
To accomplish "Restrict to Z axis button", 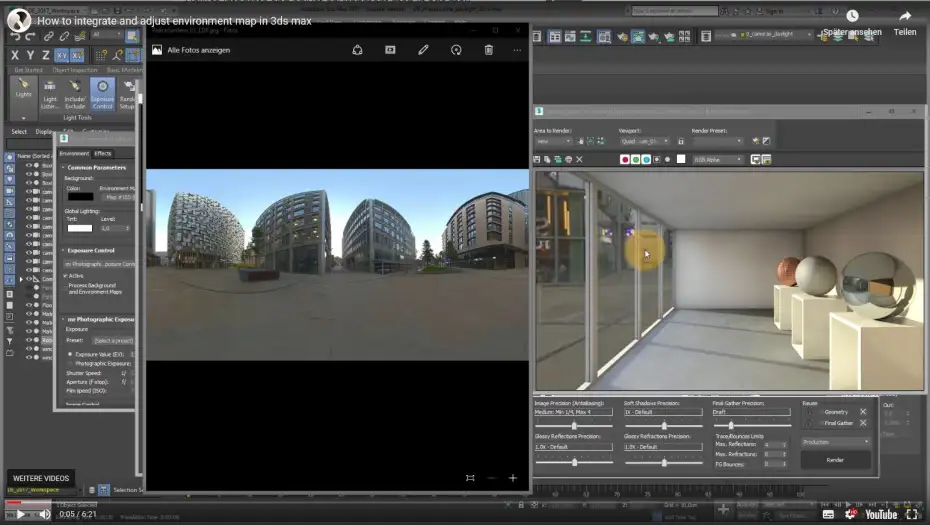I will 46,55.
